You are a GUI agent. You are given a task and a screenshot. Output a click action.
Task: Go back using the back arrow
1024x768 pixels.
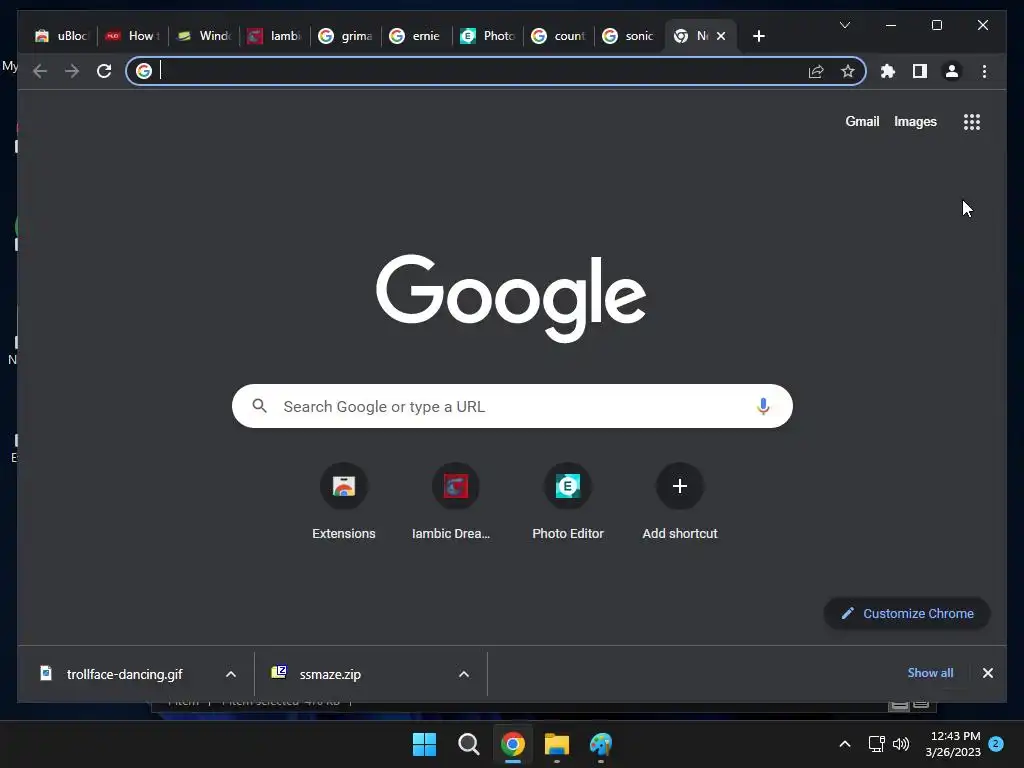40,71
